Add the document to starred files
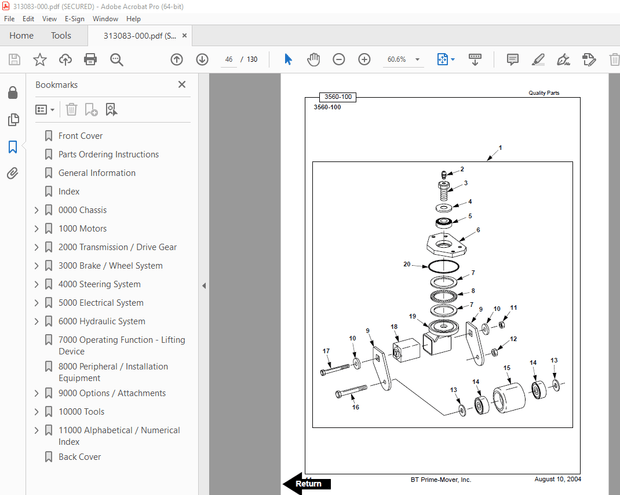 tap(40, 60)
